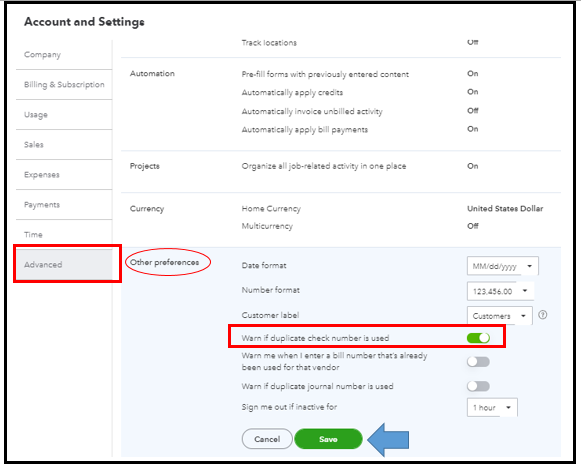Change the sign-out inactivity 1 hour dropdown

pos(492,407)
